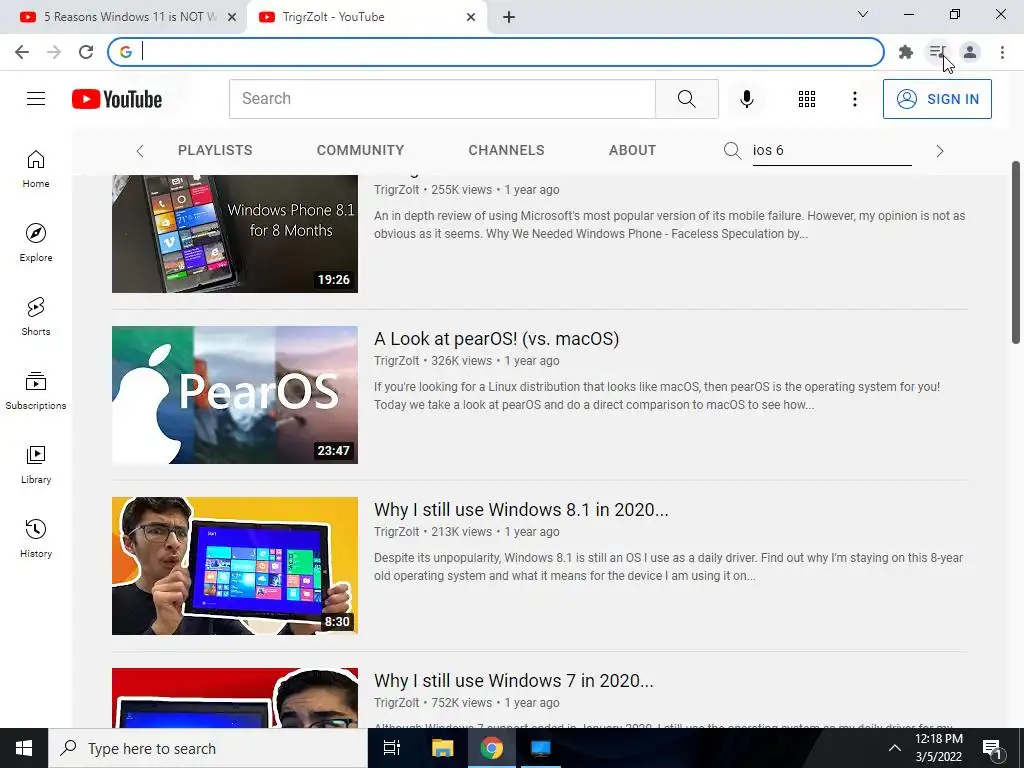The image size is (1024, 768).
Task: Click the channel search field 'ios 6'
Action: tap(831, 151)
